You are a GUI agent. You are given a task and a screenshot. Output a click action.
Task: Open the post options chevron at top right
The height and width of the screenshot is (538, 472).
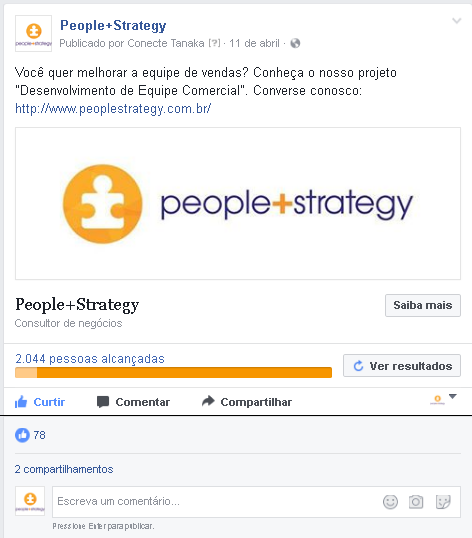(x=456, y=21)
